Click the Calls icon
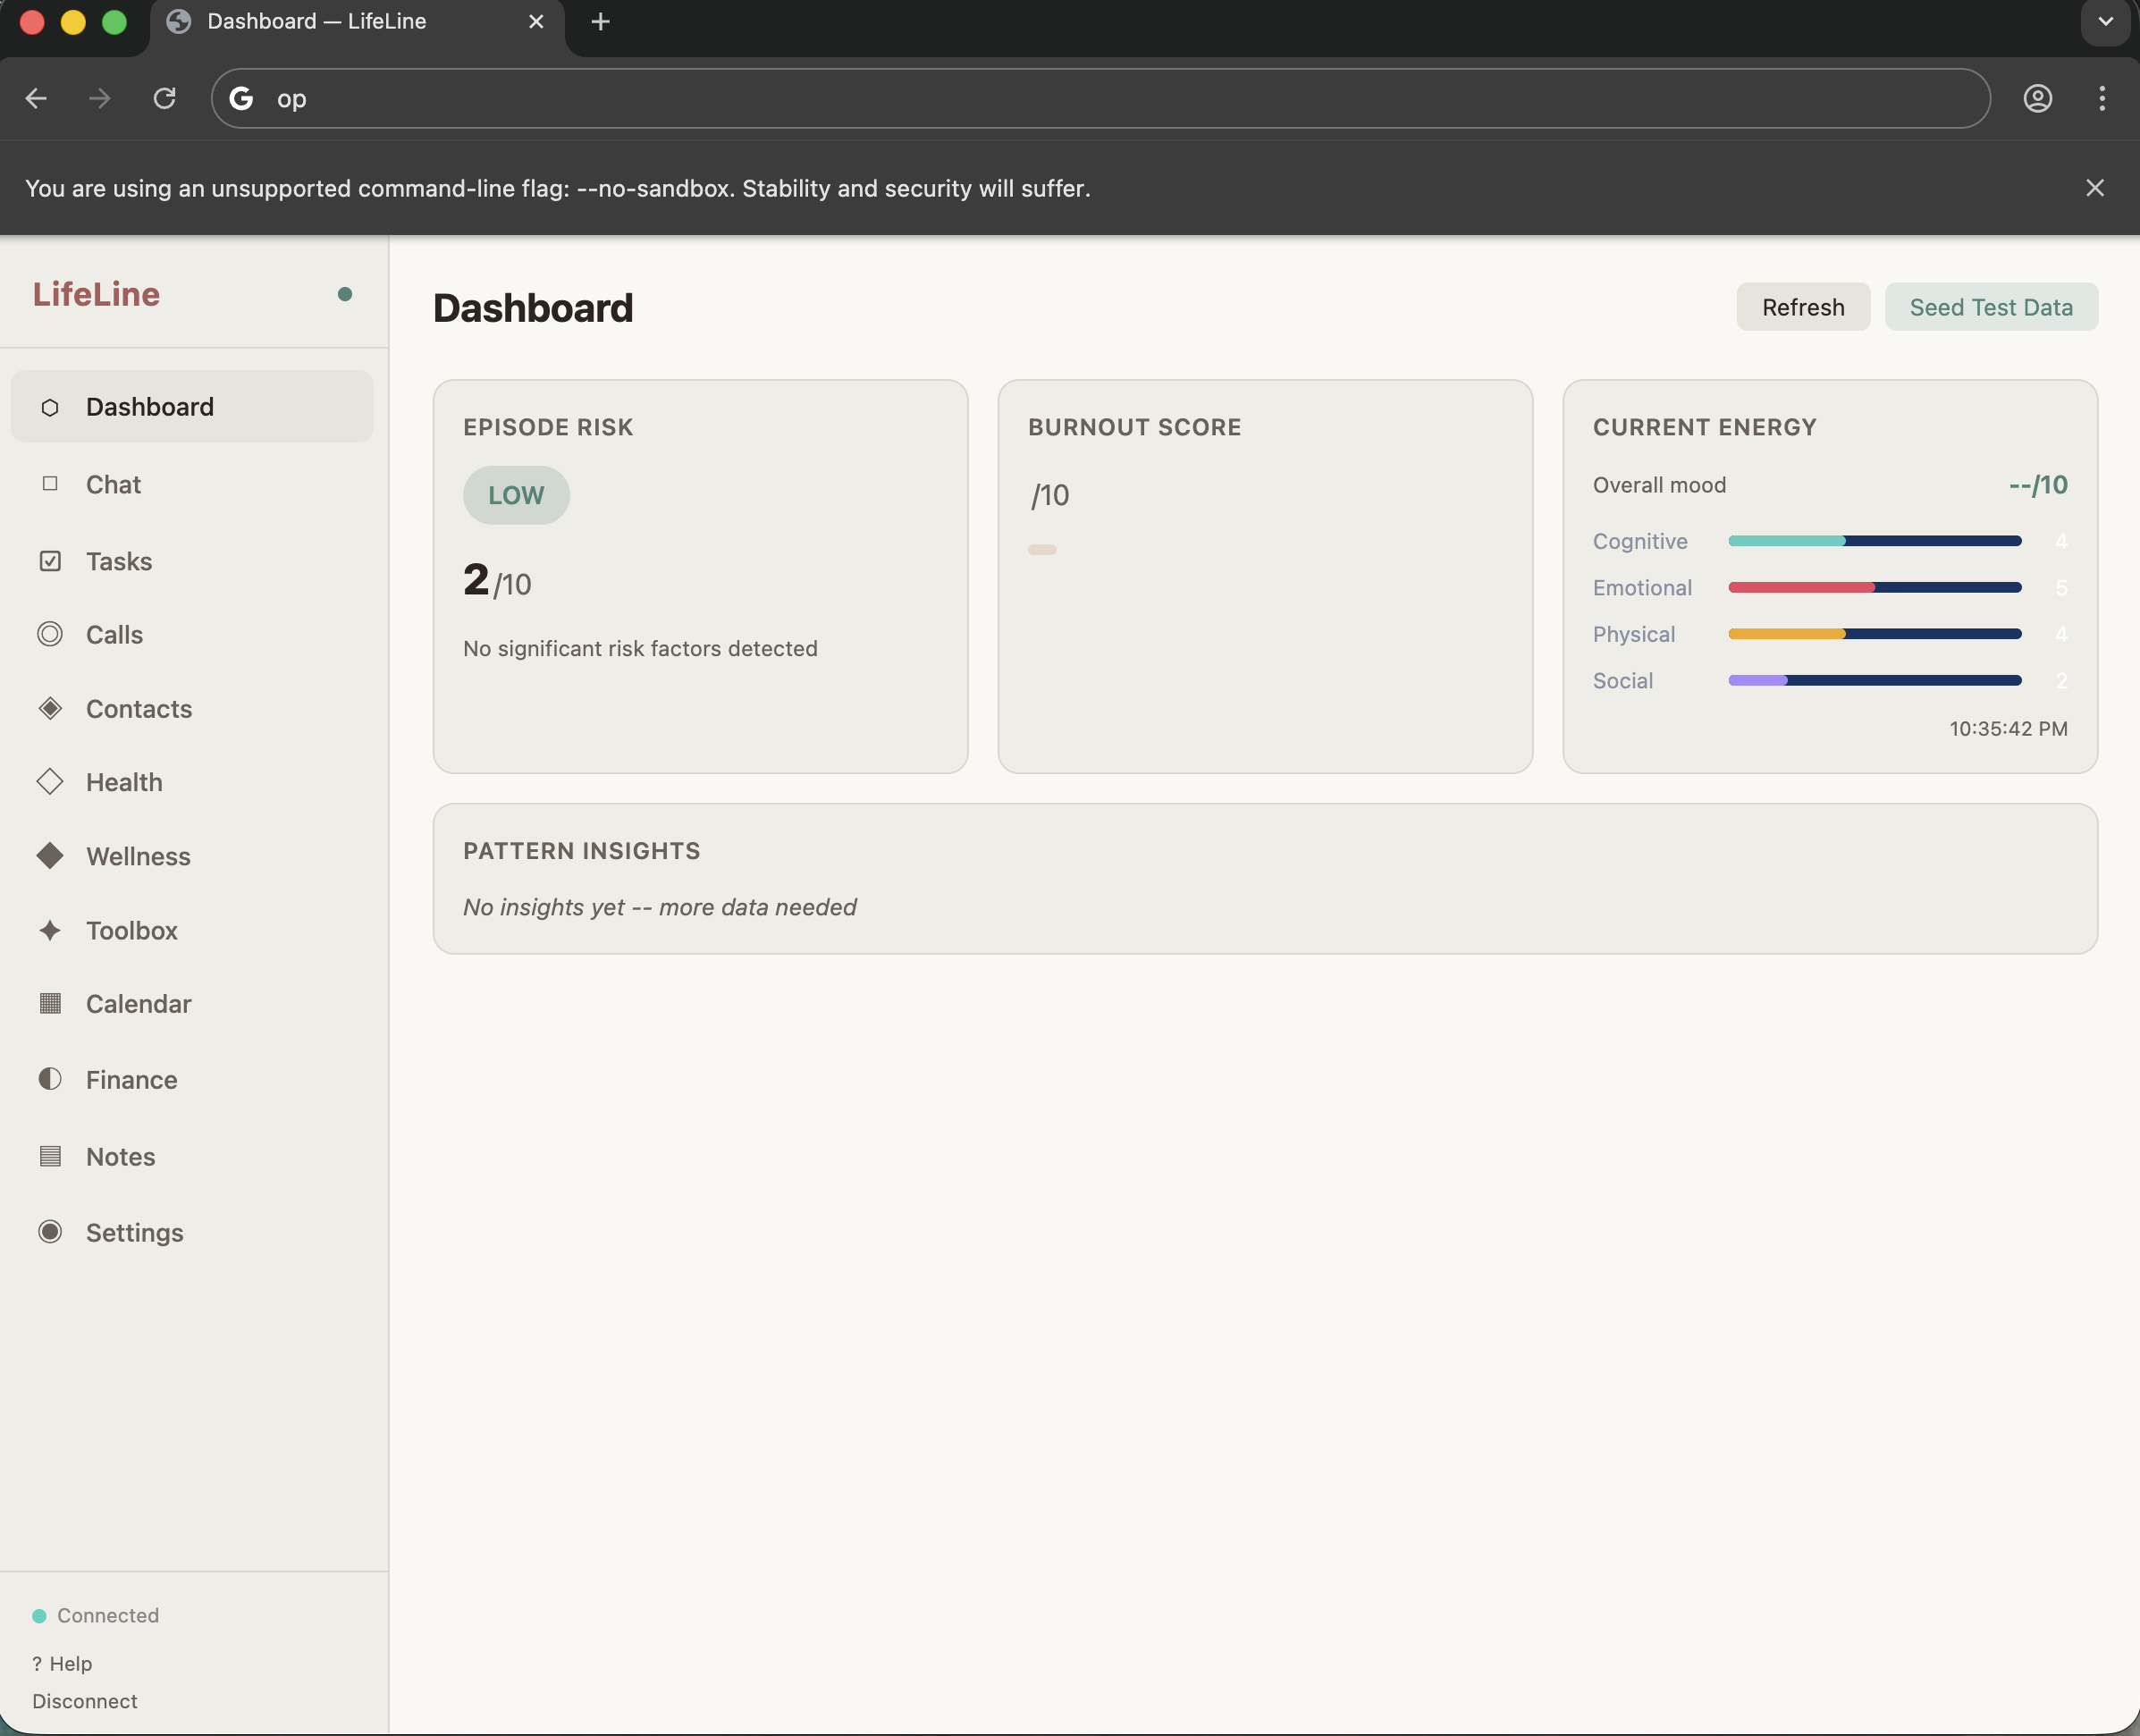The height and width of the screenshot is (1736, 2140). click(49, 634)
